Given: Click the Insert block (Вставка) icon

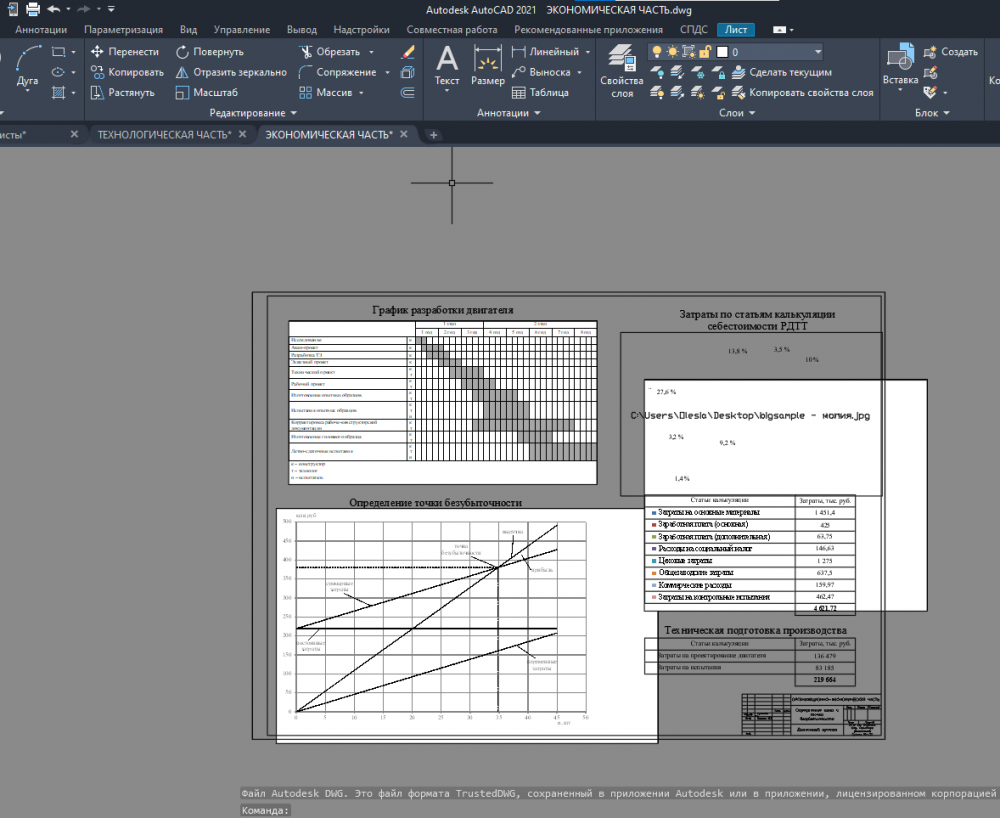Looking at the screenshot, I should [901, 64].
